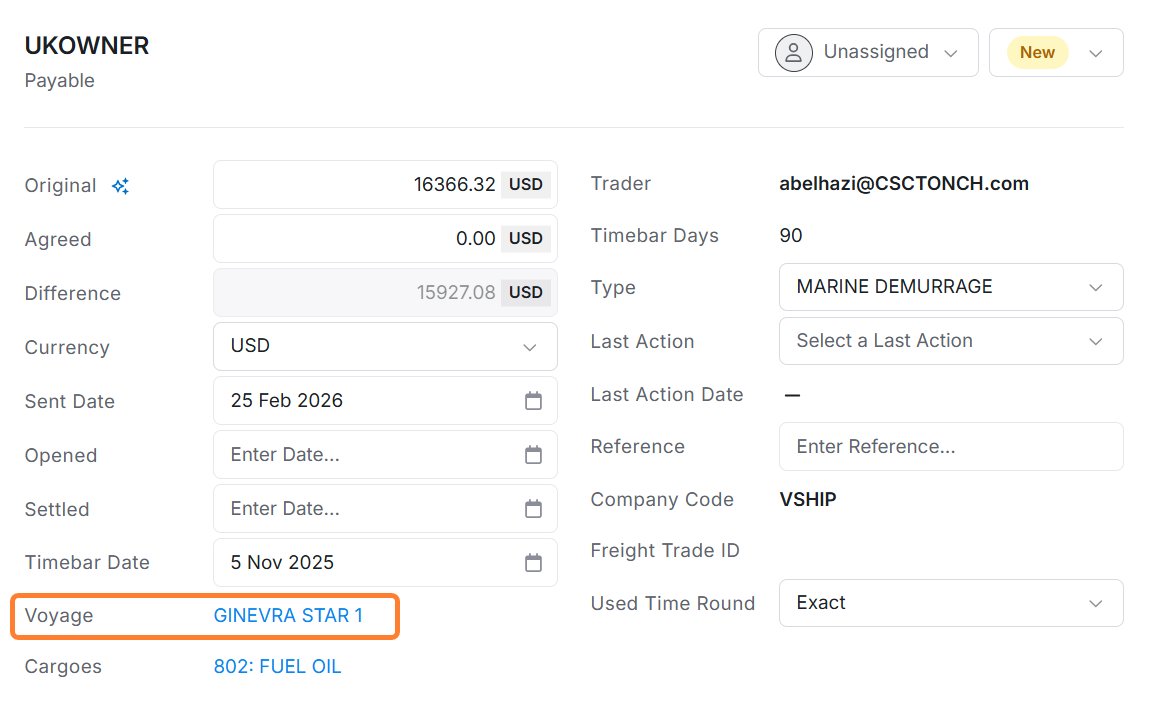Open the Timebar Date calendar icon
The width and height of the screenshot is (1150, 702).
tap(533, 563)
